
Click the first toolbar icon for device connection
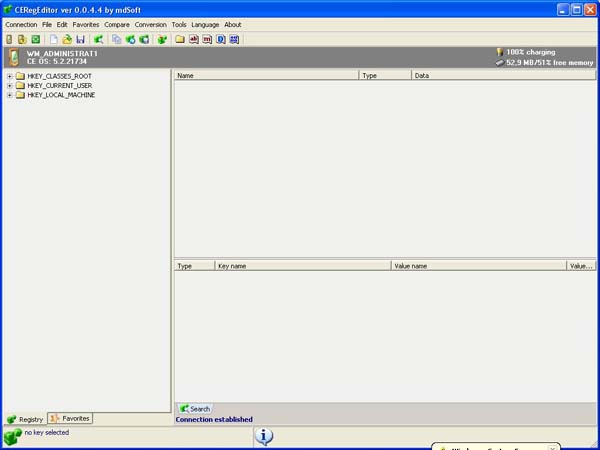click(9, 40)
